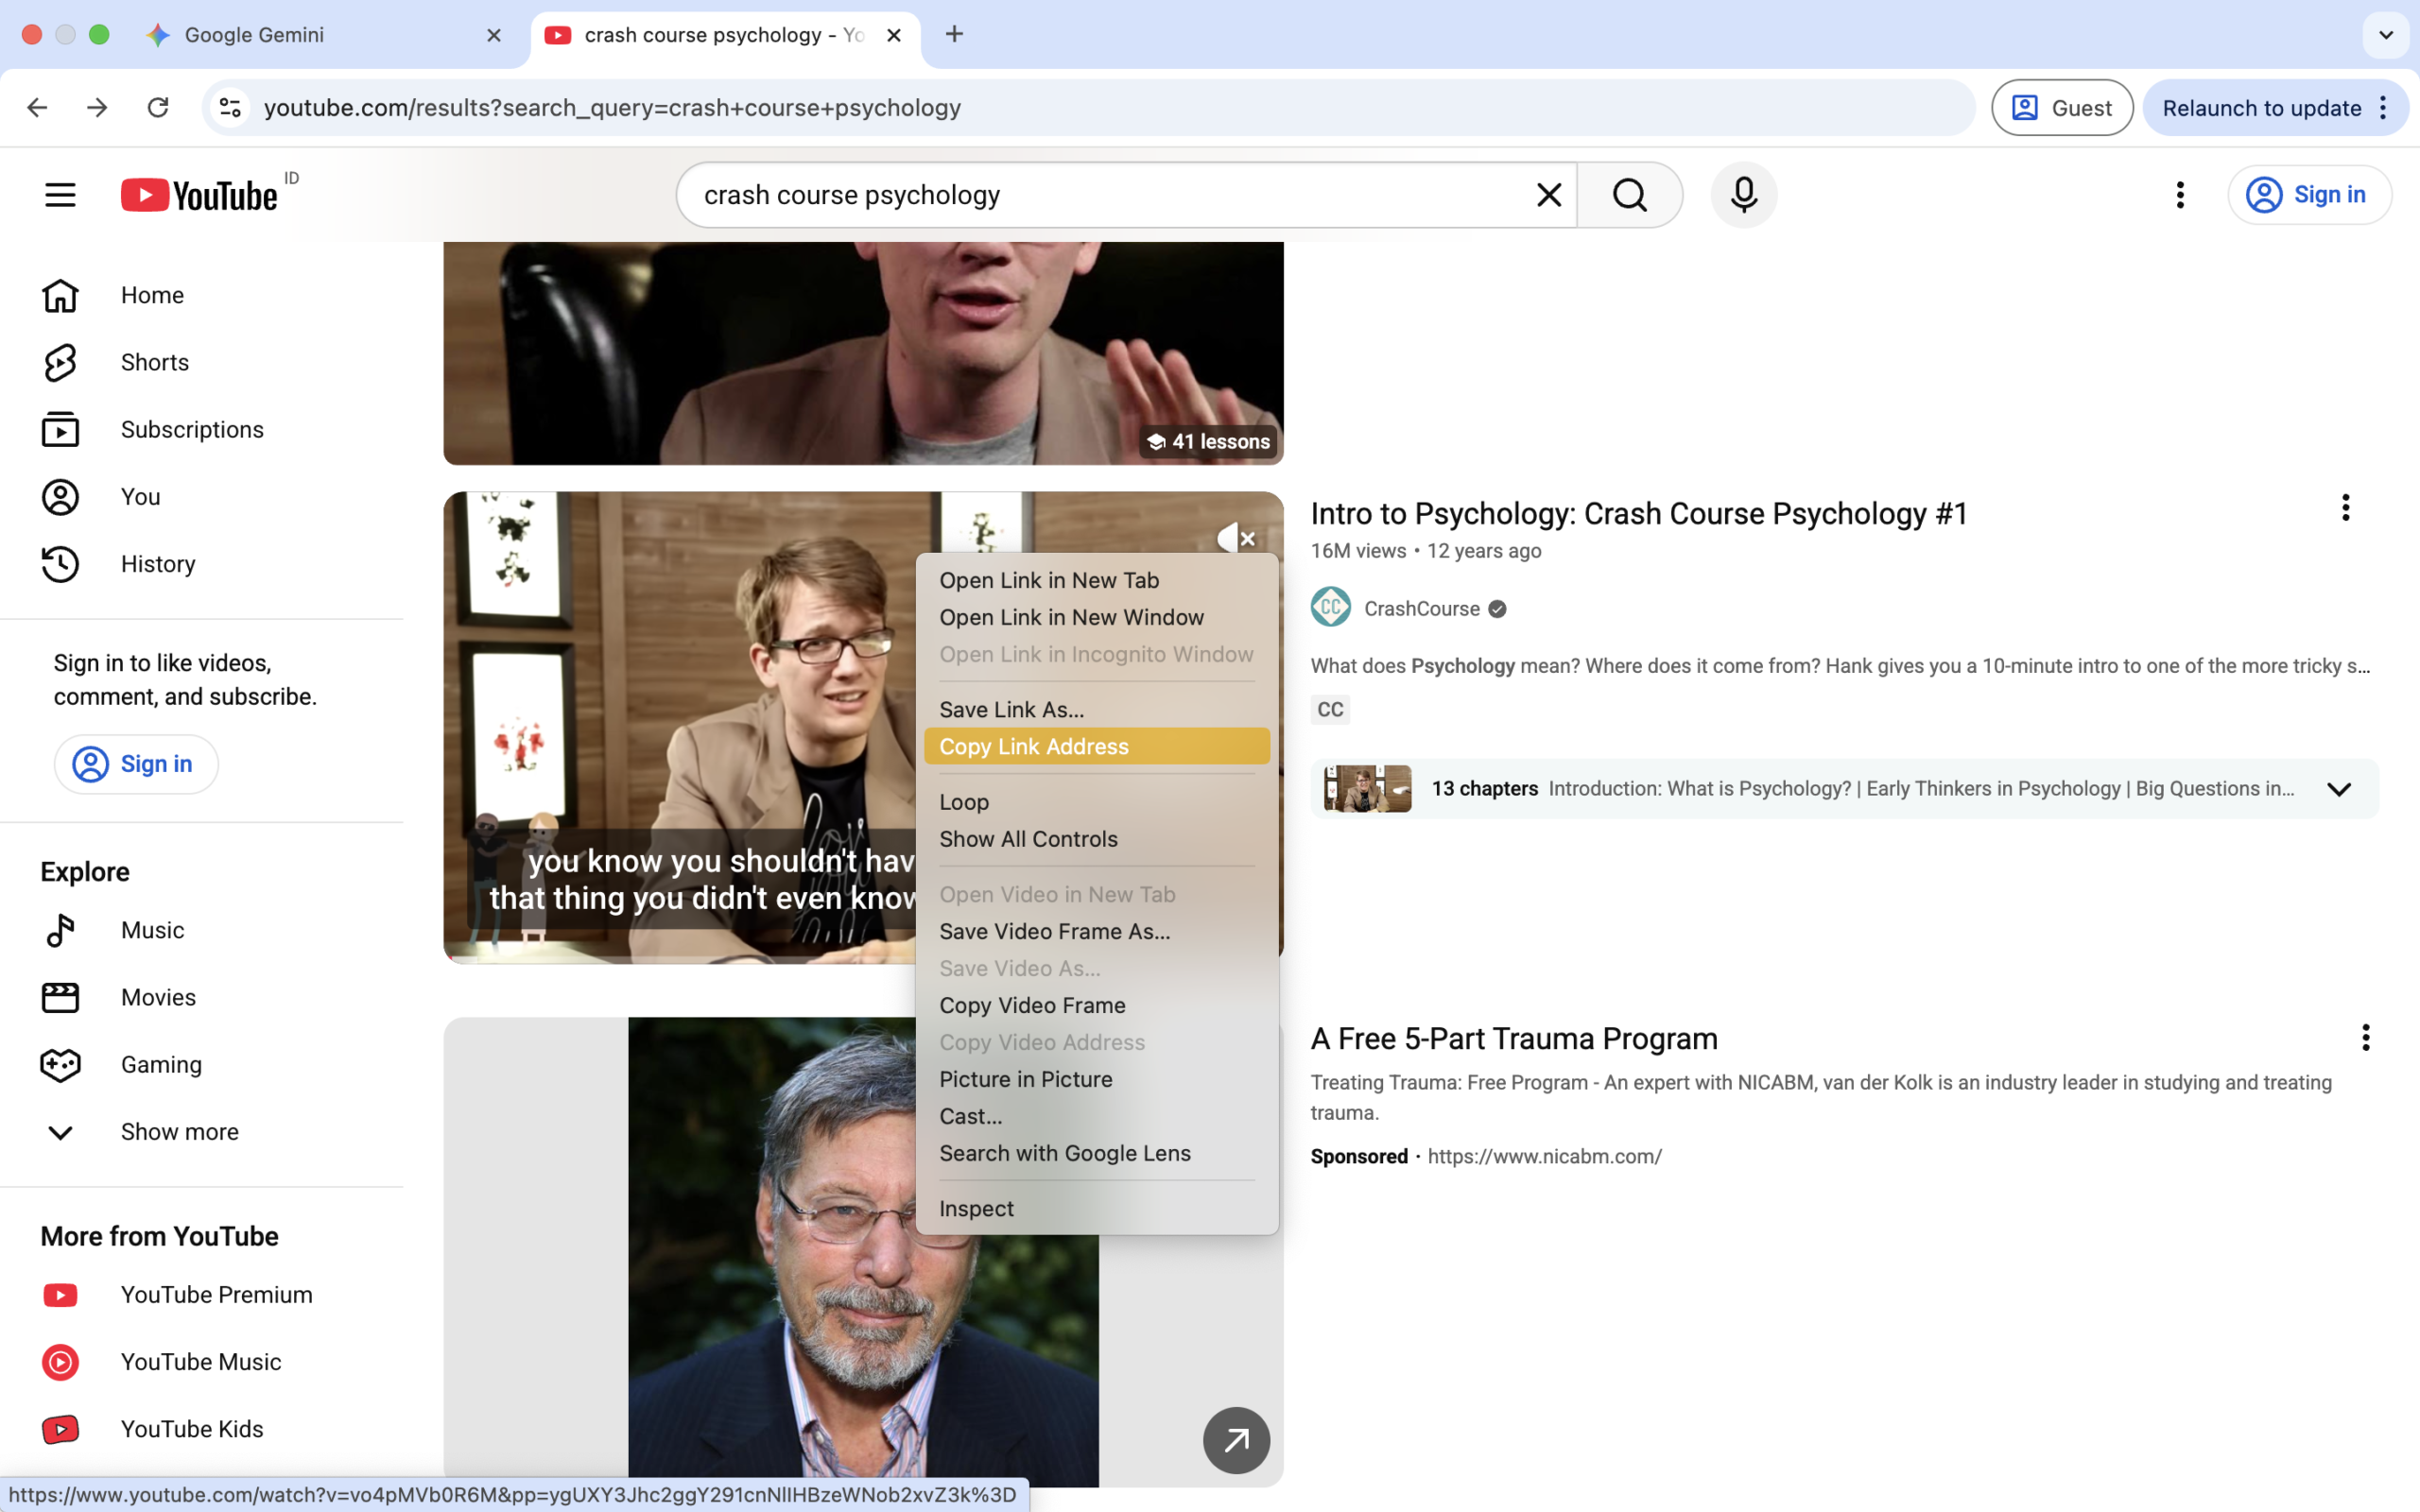The image size is (2420, 1512).
Task: Toggle Loop in the context menu
Action: click(x=963, y=801)
